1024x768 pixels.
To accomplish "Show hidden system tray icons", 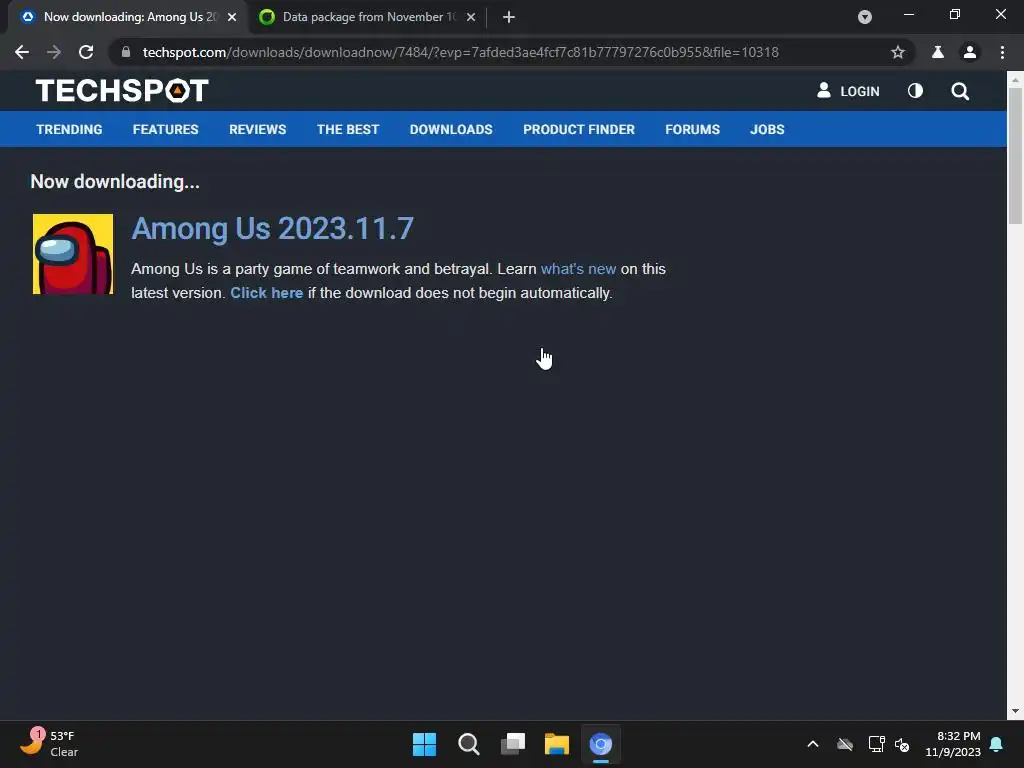I will point(812,744).
